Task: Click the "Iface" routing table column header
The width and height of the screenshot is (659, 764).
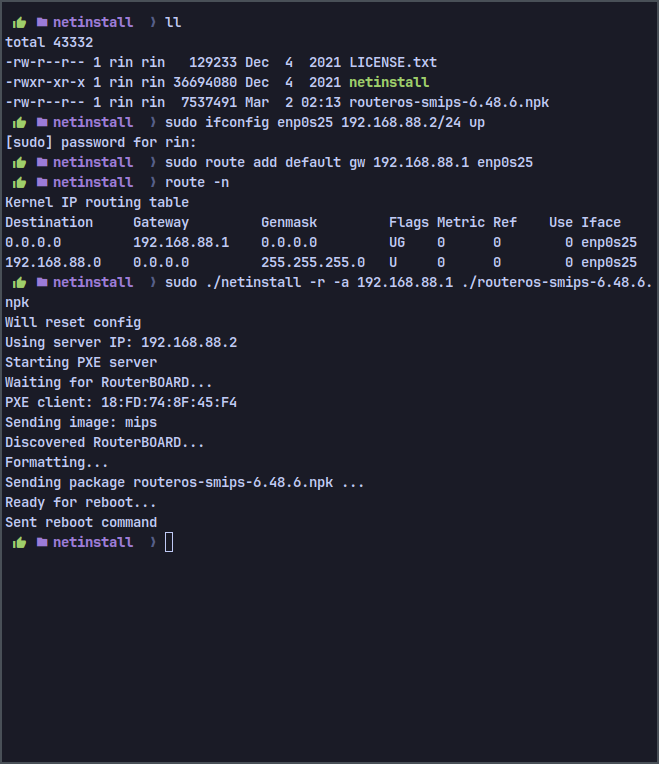Action: click(601, 222)
